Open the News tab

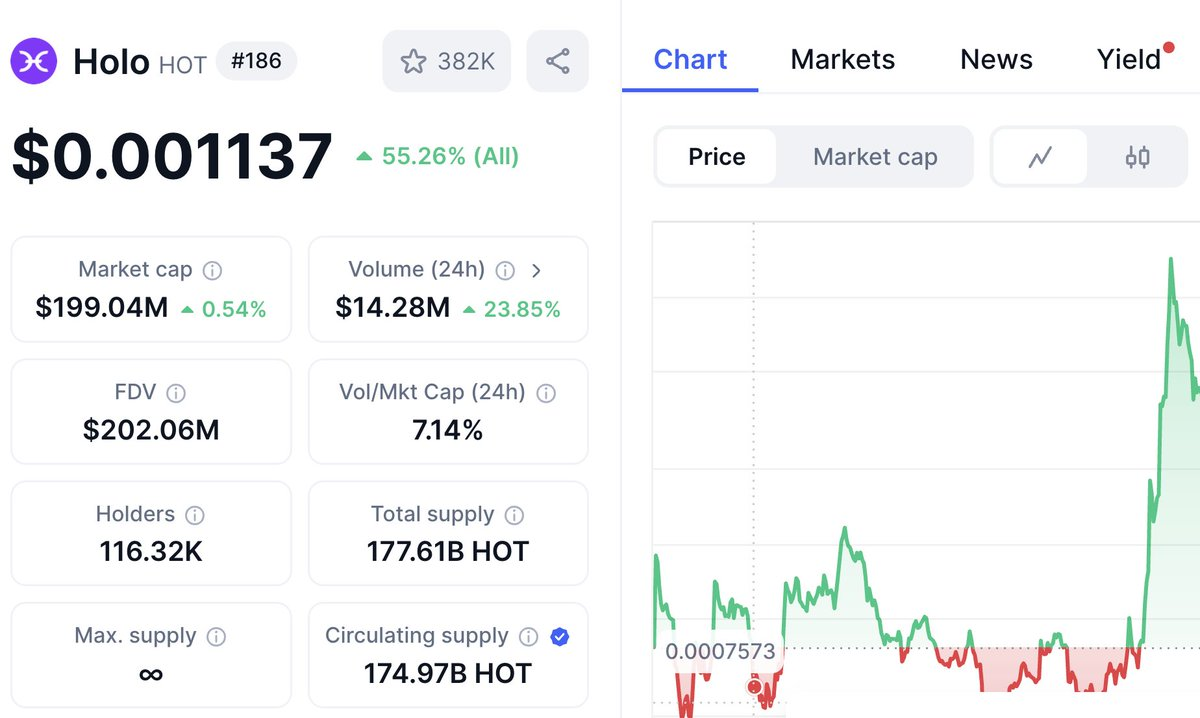(996, 60)
